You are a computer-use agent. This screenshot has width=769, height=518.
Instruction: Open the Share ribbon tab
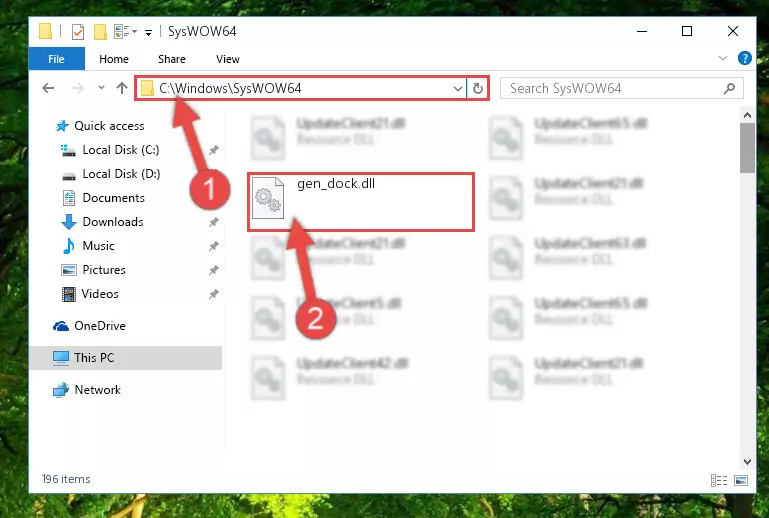(x=172, y=59)
